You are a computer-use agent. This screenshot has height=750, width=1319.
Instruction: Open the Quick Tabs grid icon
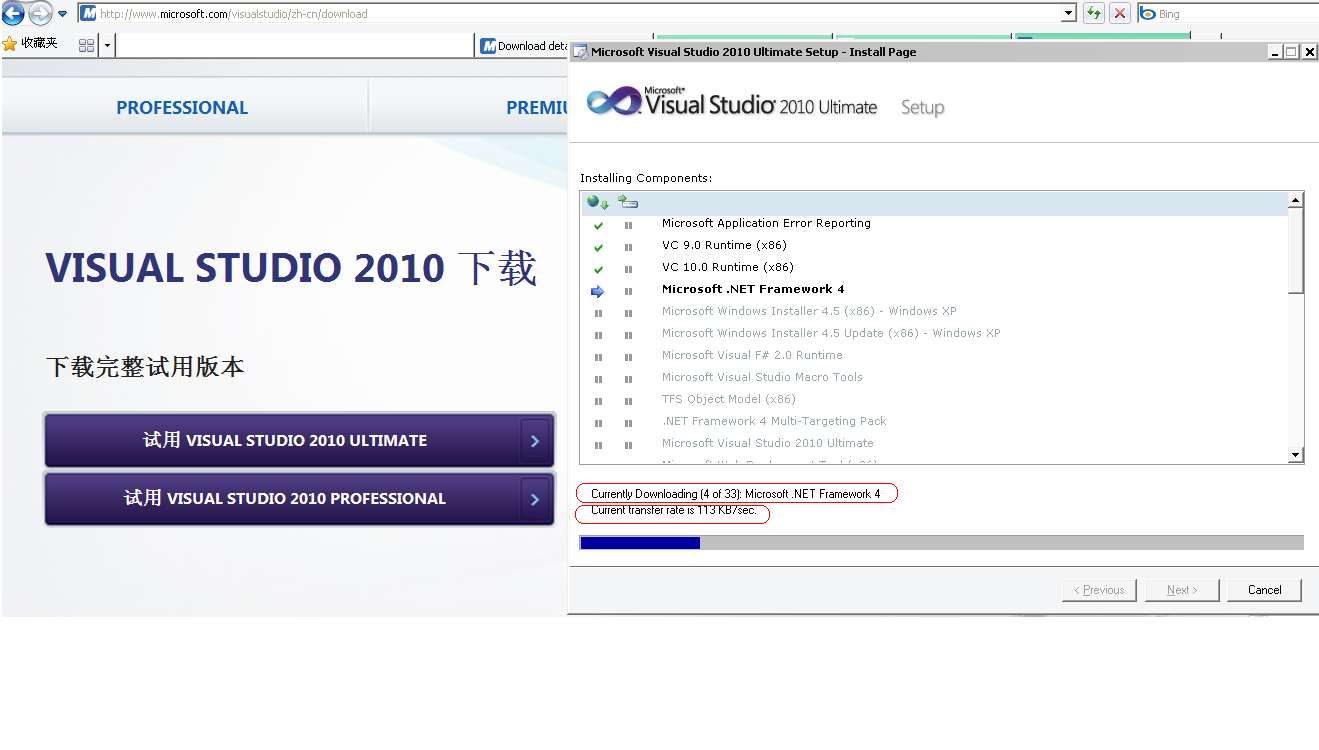[86, 45]
